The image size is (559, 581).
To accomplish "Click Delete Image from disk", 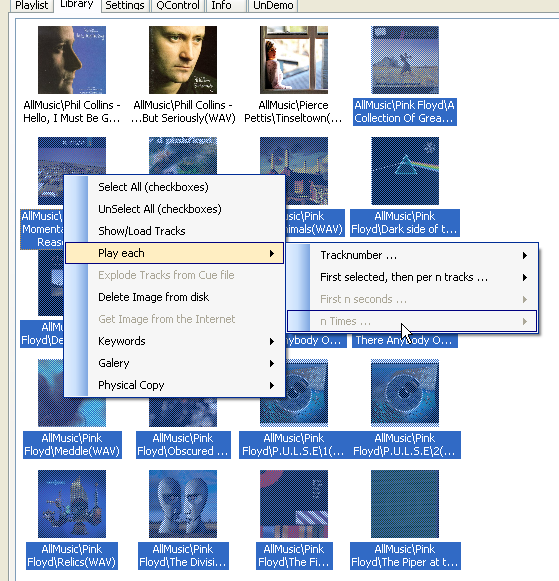I will (174, 297).
